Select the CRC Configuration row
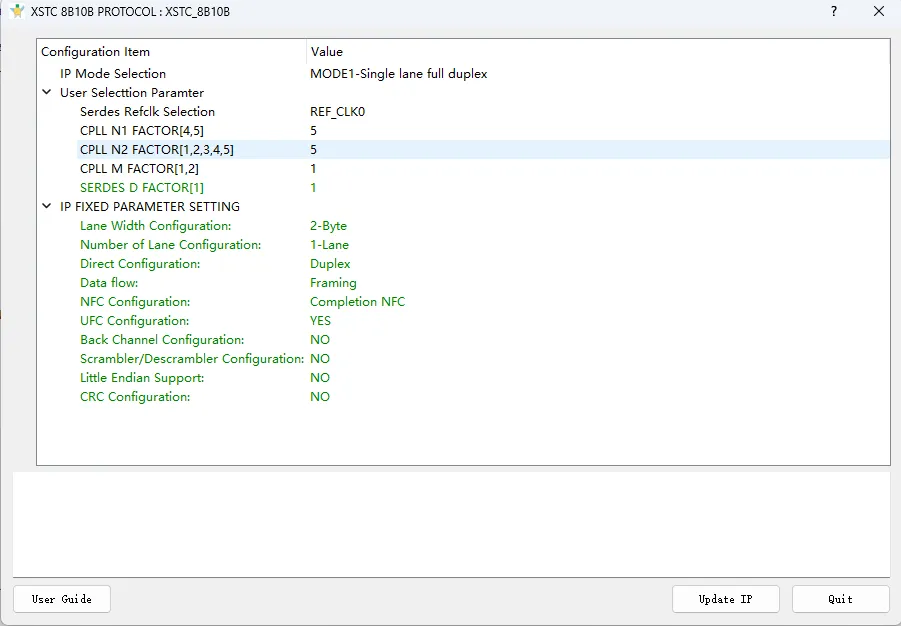 [134, 397]
